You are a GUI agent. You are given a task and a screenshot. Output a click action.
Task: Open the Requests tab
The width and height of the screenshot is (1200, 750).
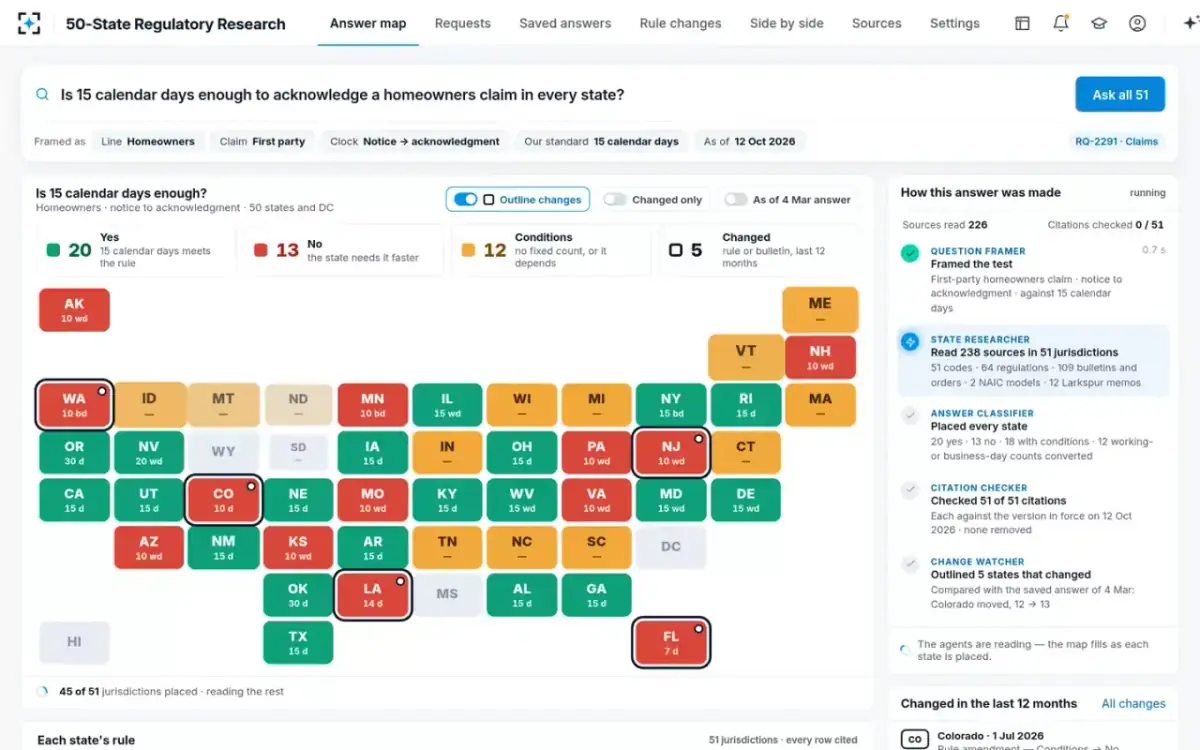coord(463,23)
